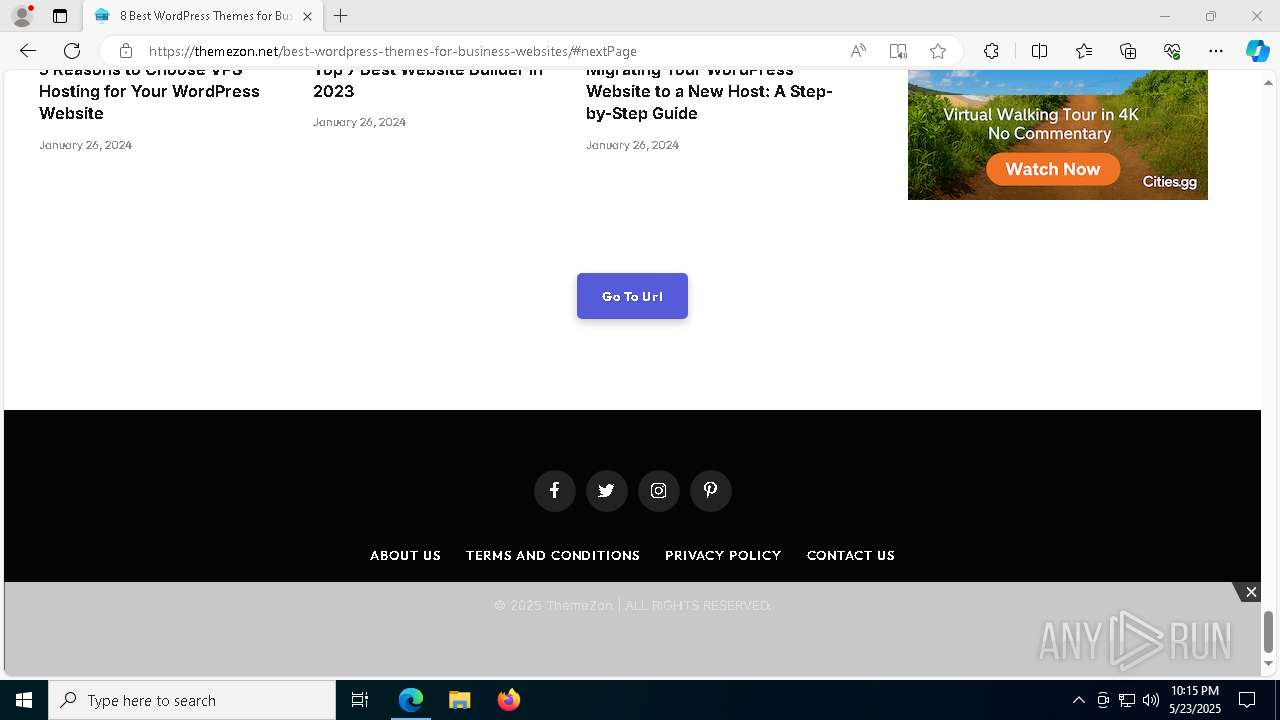Close the bottom ad banner

[1251, 592]
